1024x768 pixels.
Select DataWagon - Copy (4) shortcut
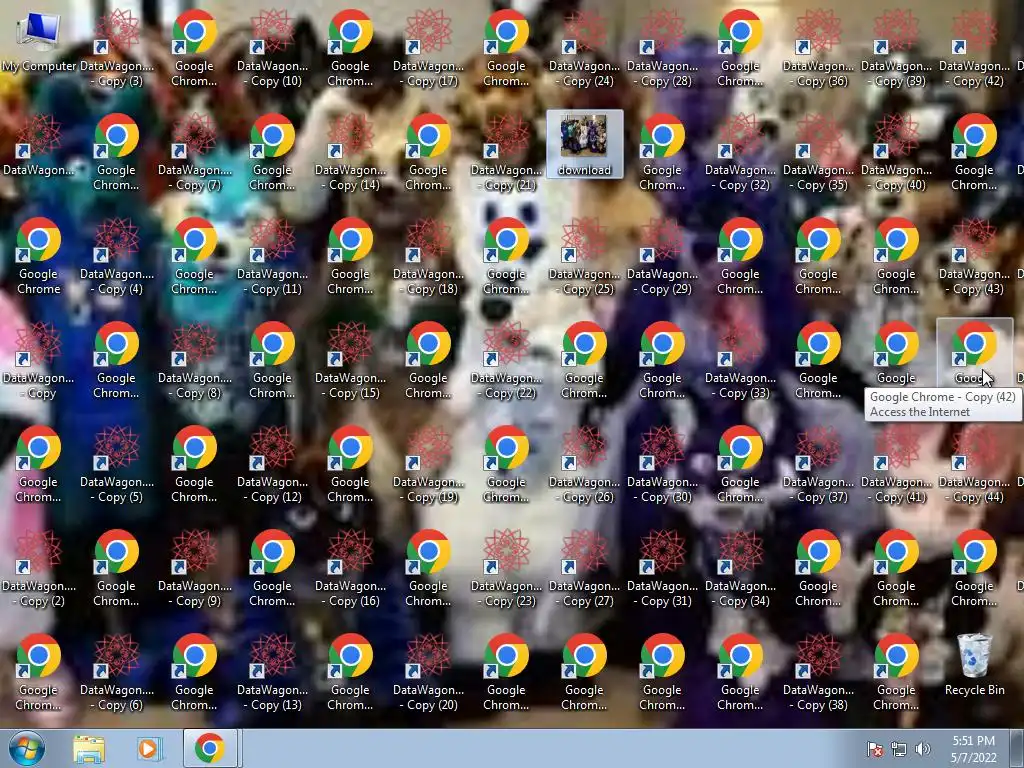click(117, 255)
